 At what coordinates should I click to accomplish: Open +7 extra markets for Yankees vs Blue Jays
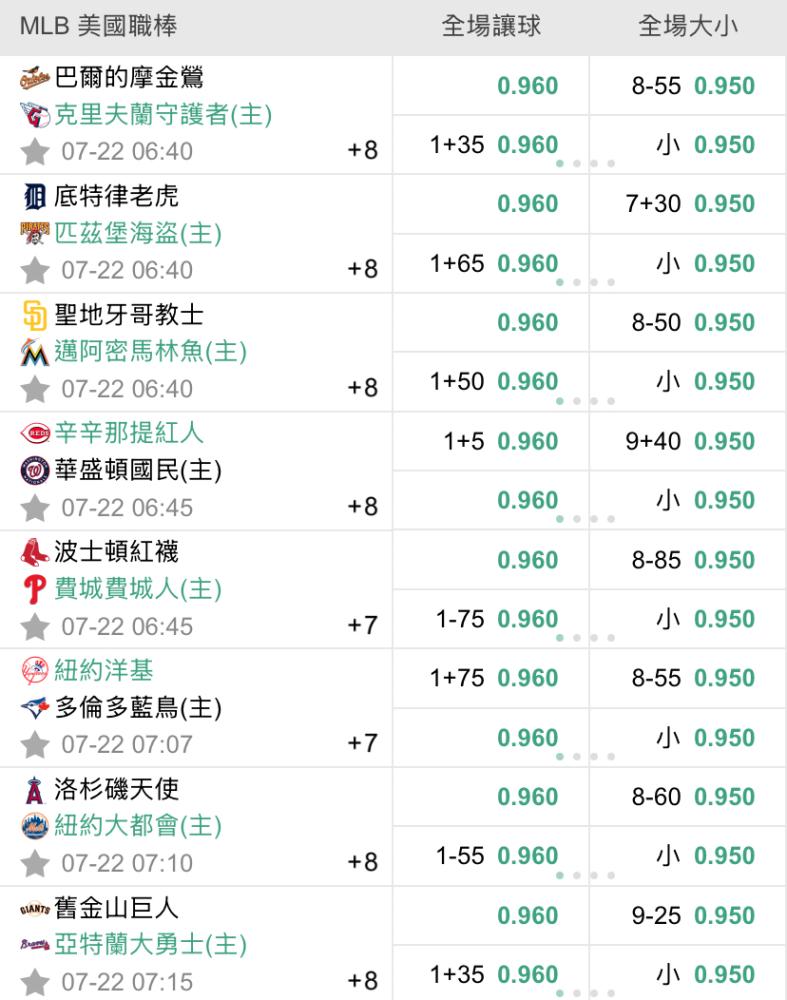coord(362,743)
